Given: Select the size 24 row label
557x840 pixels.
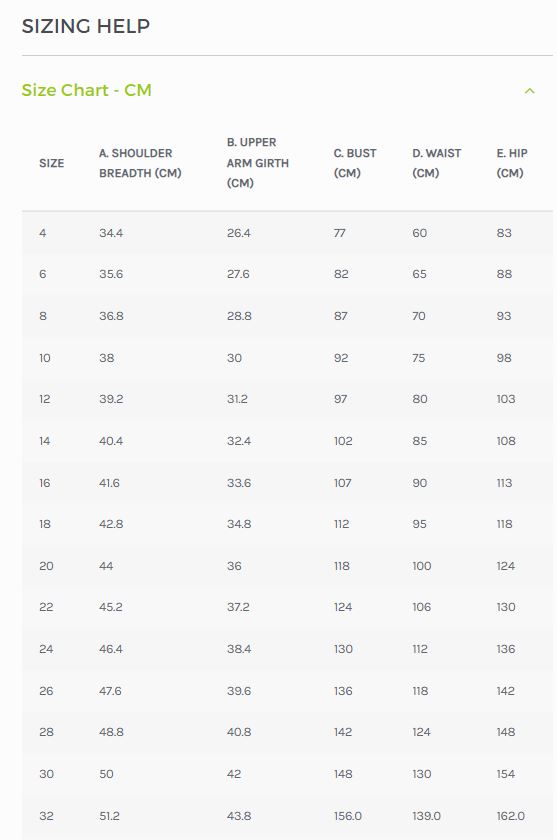Looking at the screenshot, I should [x=46, y=649].
